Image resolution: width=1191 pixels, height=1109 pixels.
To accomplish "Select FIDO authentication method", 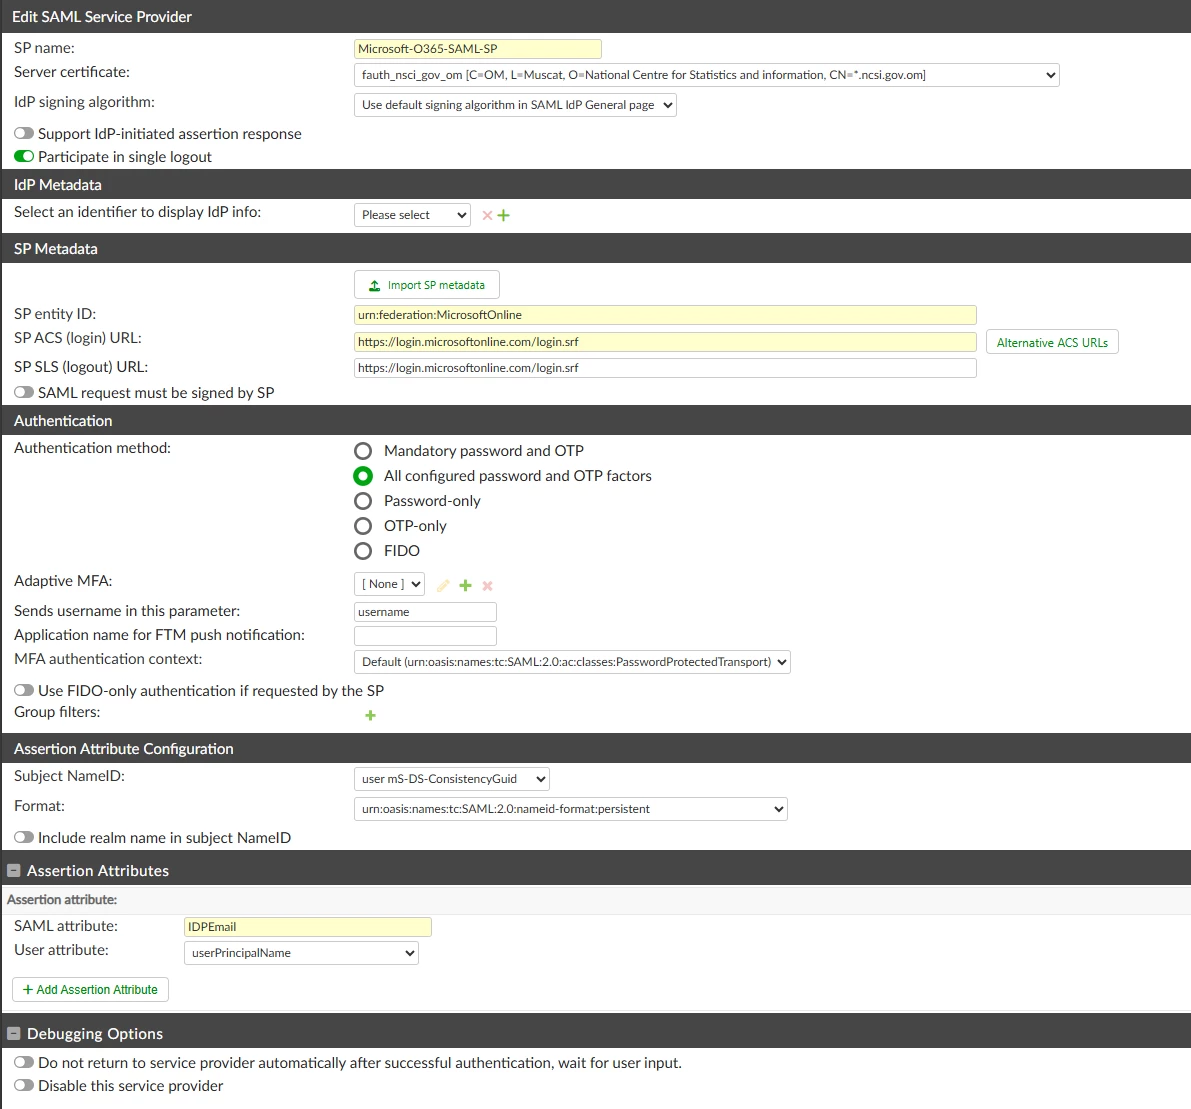I will pos(363,551).
